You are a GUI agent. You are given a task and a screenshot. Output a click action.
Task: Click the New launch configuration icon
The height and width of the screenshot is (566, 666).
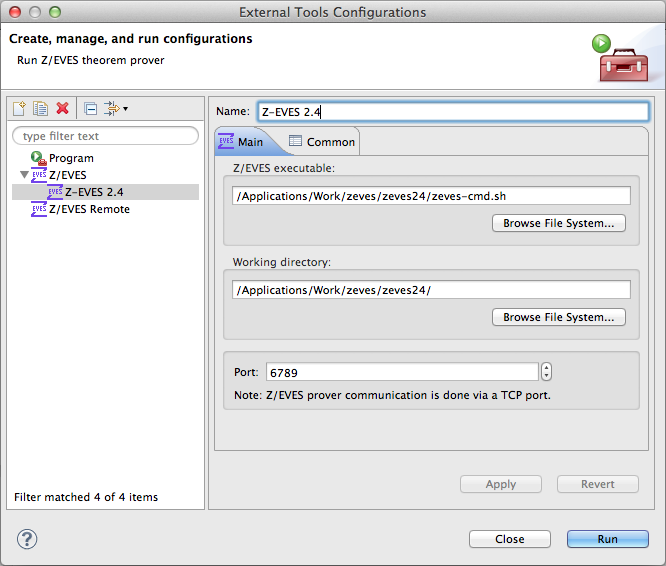tap(19, 108)
